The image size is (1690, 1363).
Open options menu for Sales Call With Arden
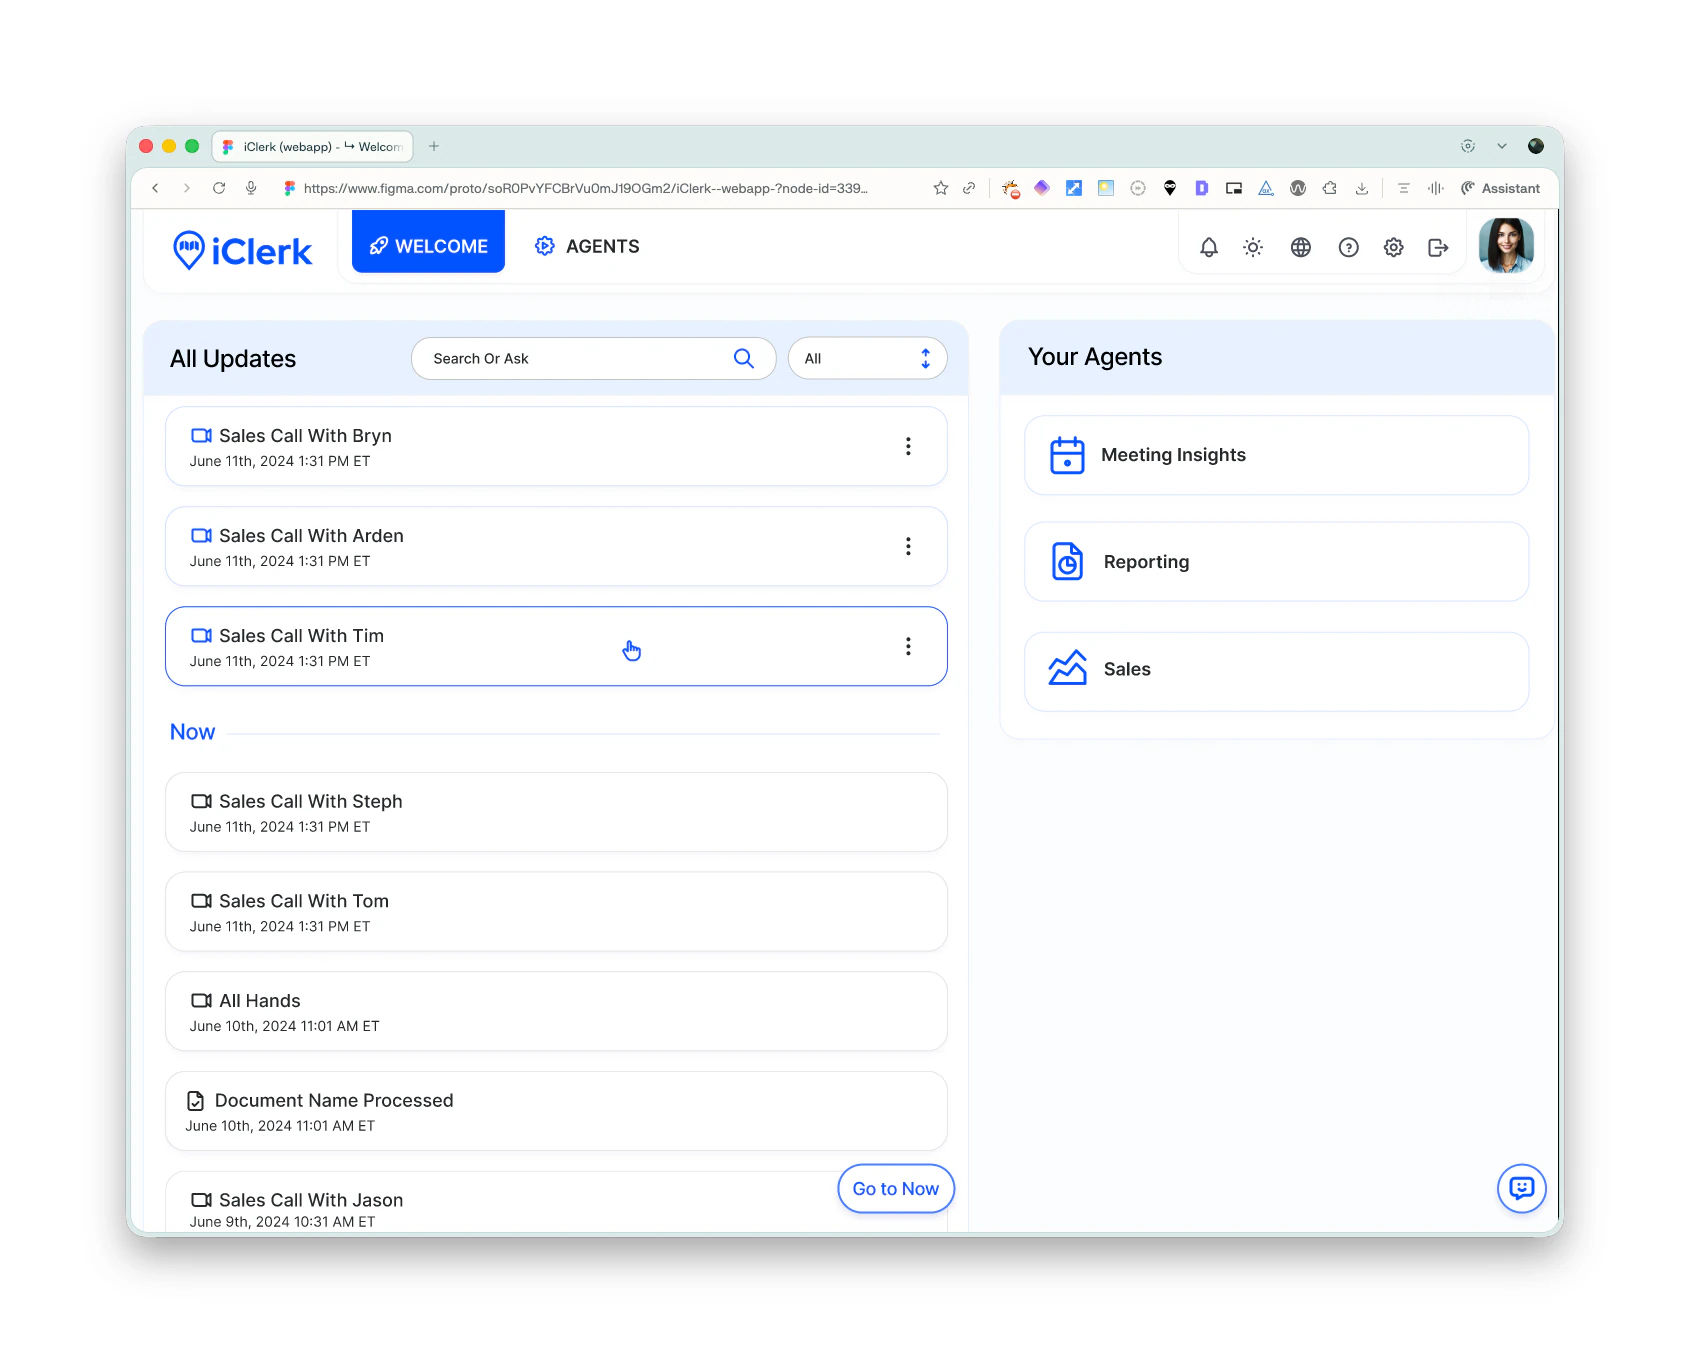coord(908,546)
